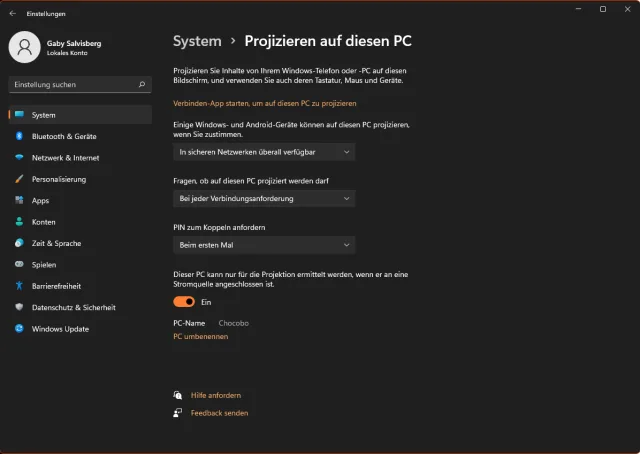Click the Windows Update refresh icon
The height and width of the screenshot is (454, 640).
click(19, 329)
